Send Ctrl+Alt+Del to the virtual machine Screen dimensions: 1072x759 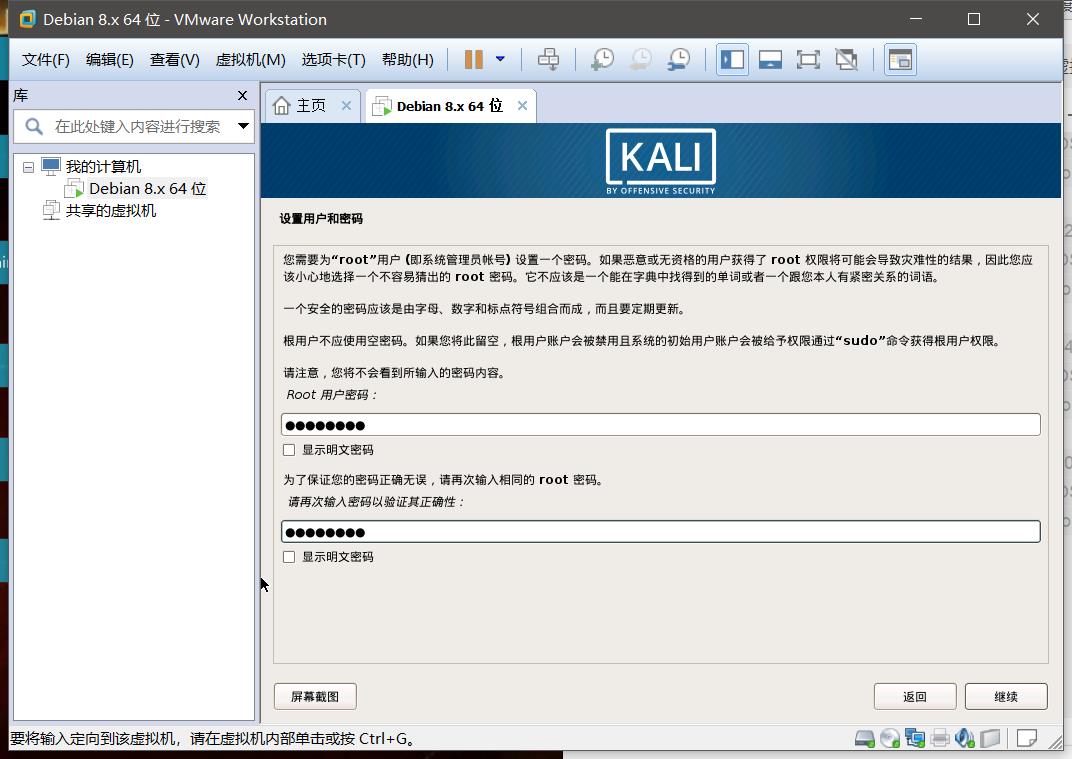(548, 59)
